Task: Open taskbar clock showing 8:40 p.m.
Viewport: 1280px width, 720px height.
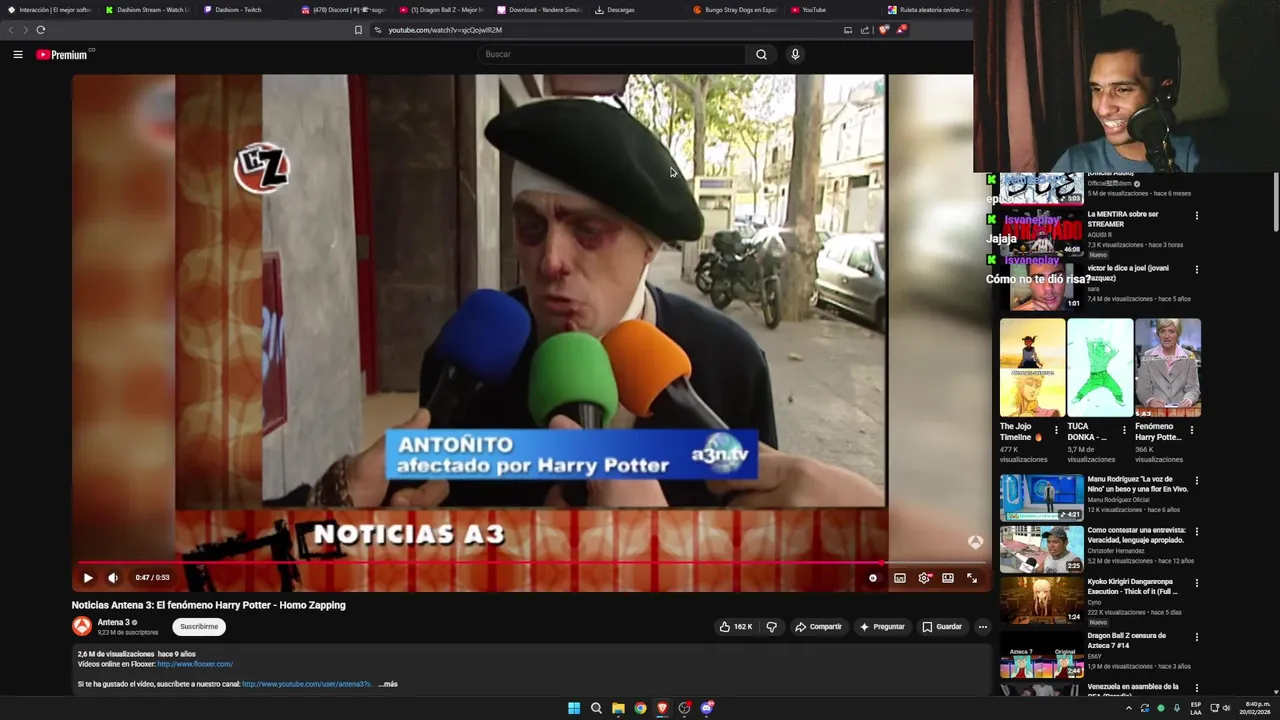Action: click(x=1257, y=708)
